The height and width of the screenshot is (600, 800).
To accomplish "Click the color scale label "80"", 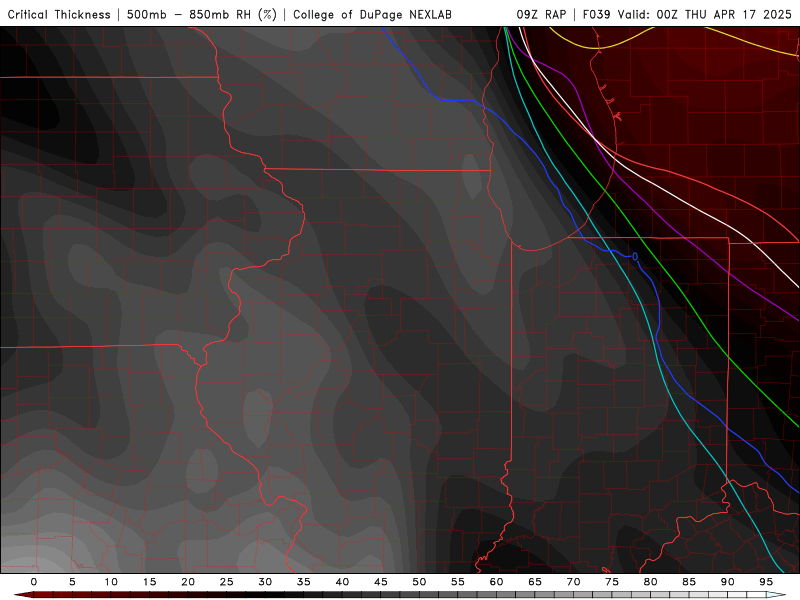I will click(x=651, y=582).
